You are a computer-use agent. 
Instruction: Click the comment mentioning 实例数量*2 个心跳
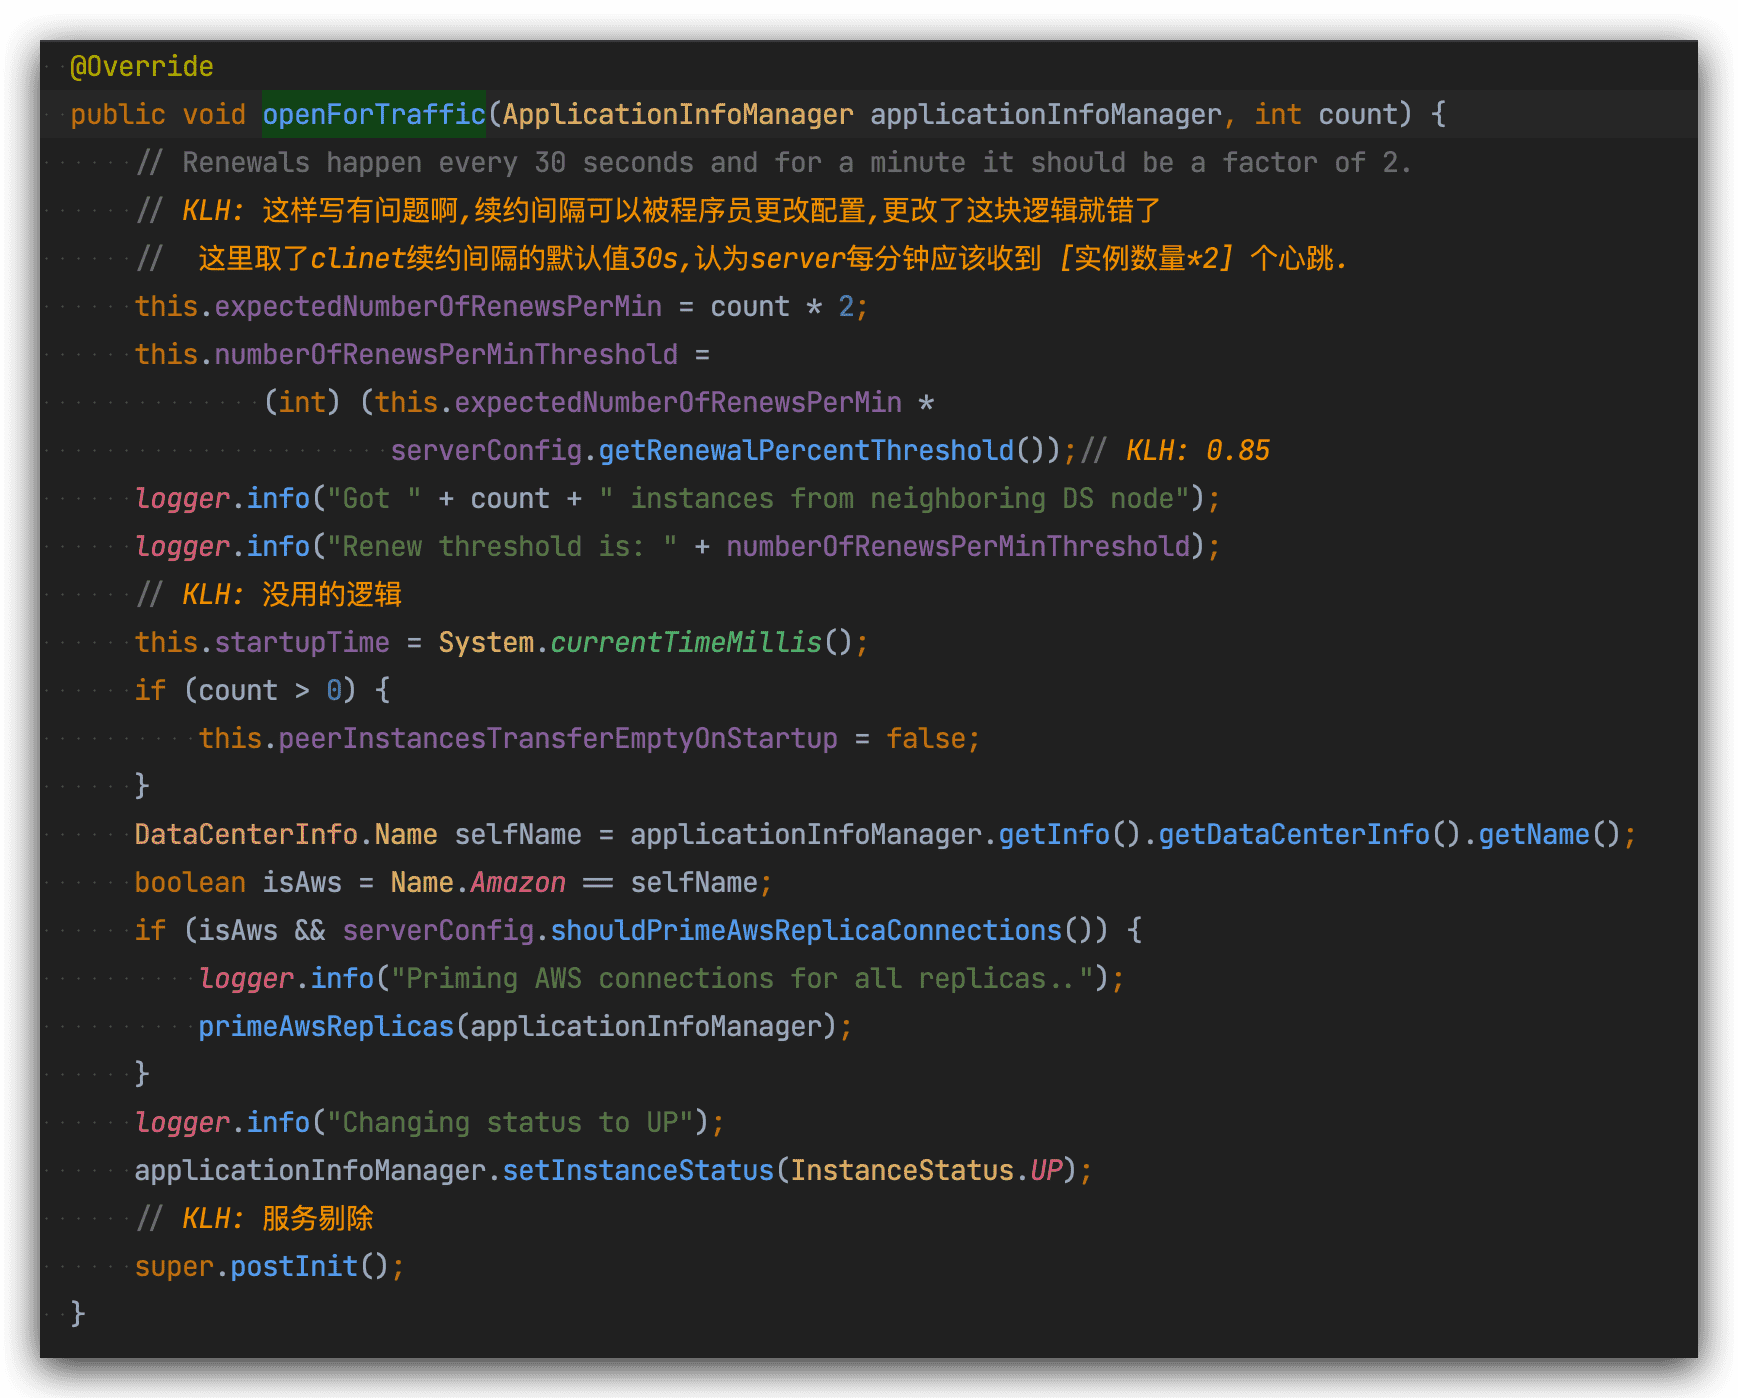(x=742, y=258)
